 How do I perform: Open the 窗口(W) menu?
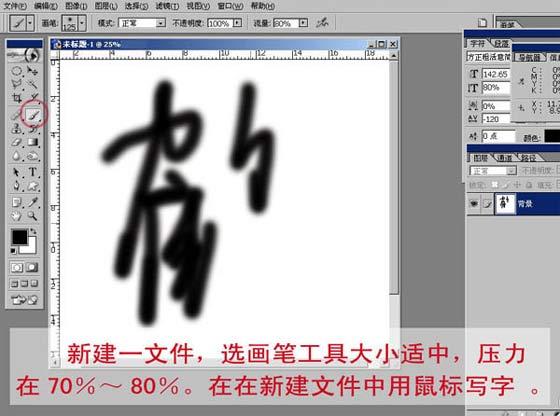(x=230, y=6)
